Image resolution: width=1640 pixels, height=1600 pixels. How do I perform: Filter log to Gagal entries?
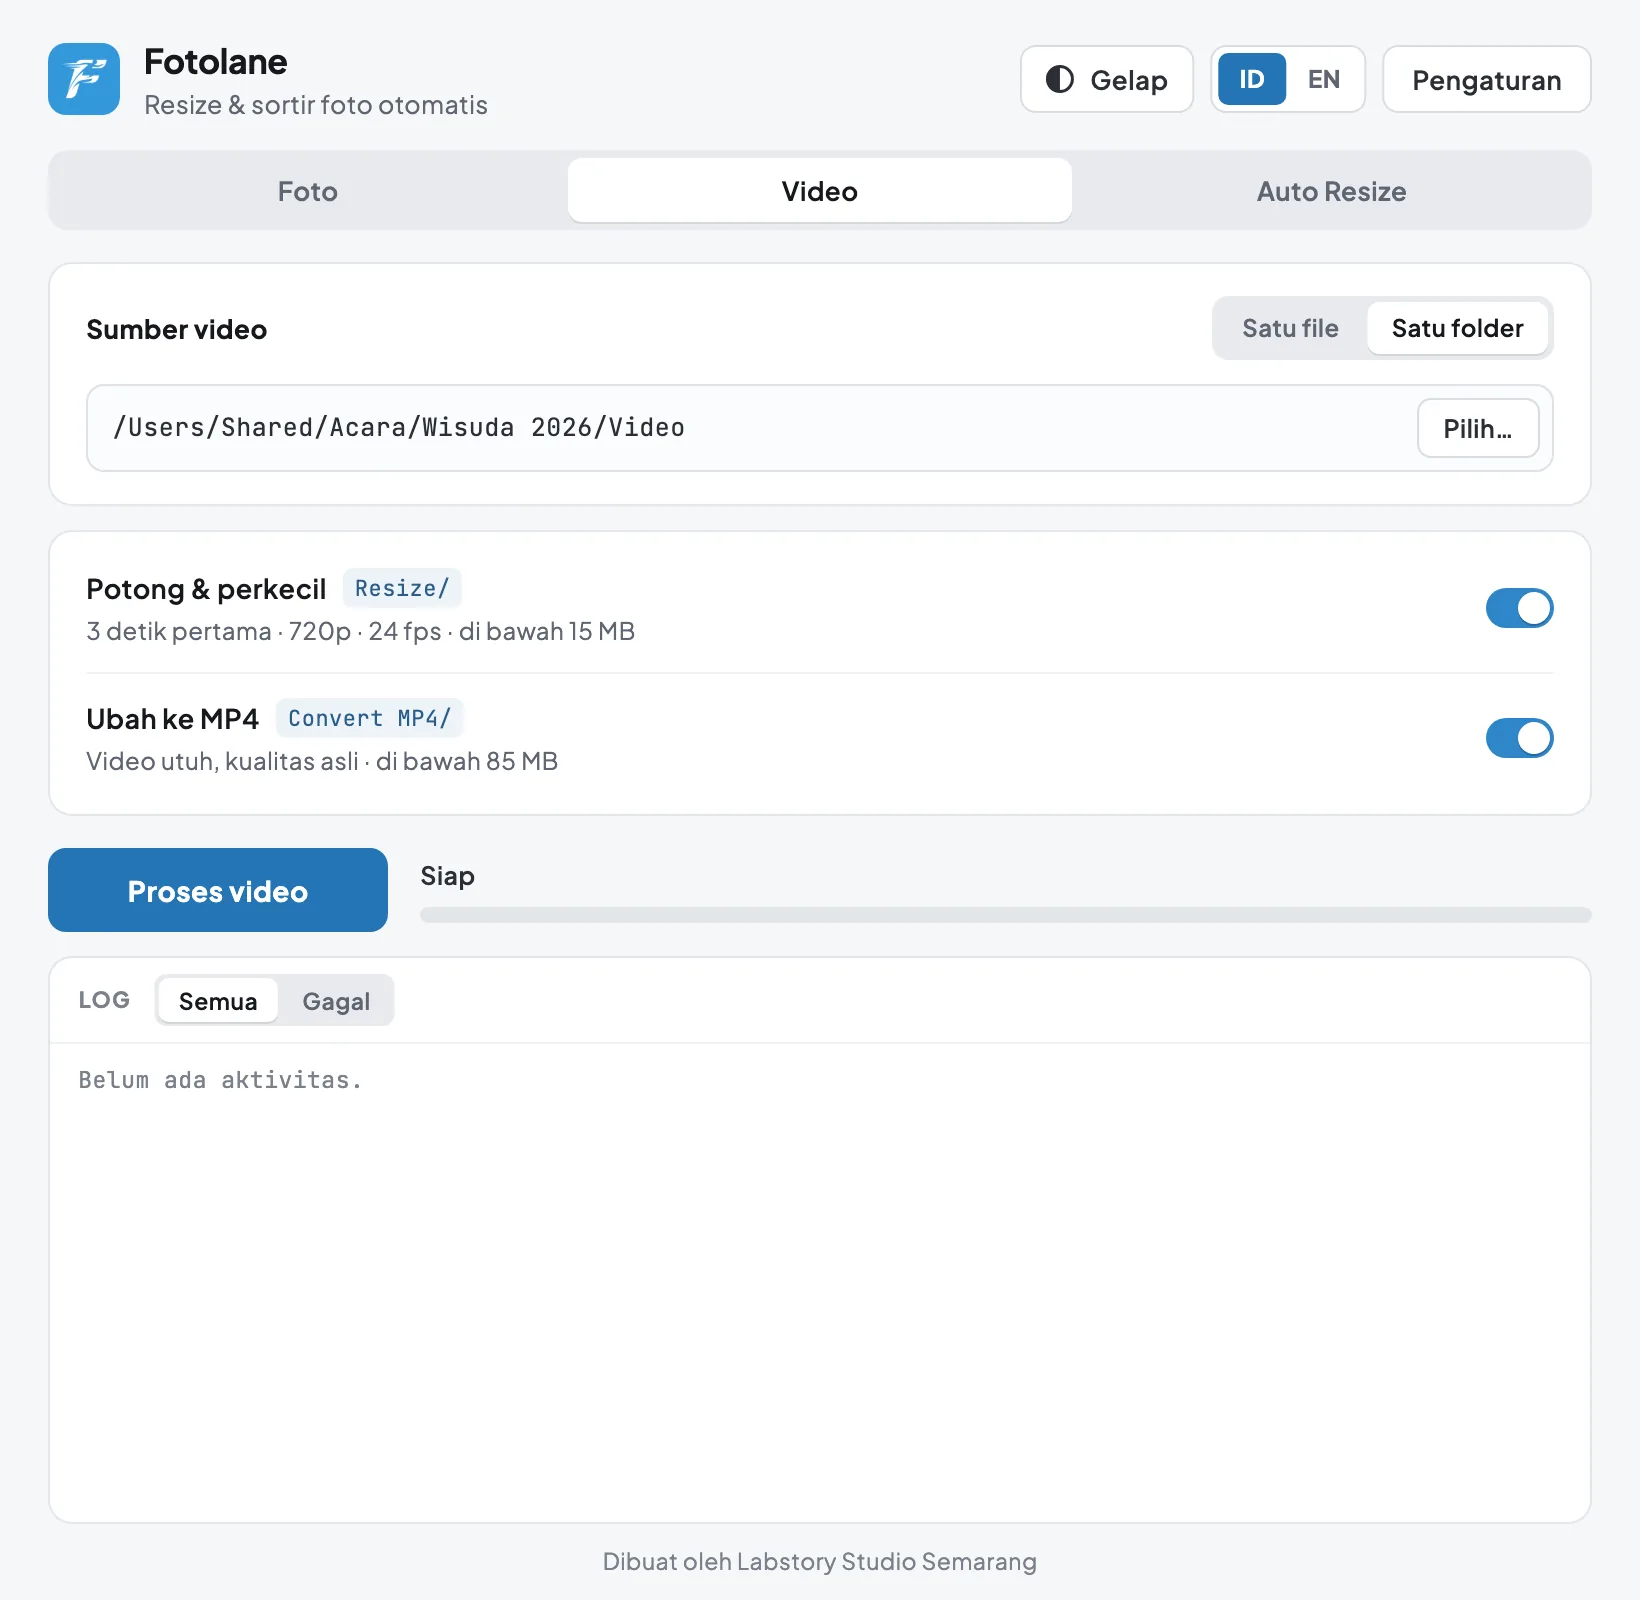(x=336, y=1000)
